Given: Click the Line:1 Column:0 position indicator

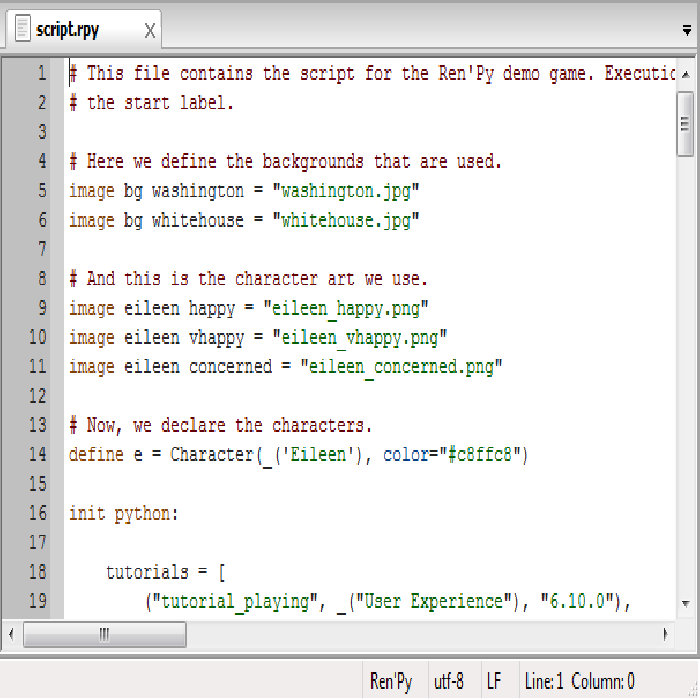Looking at the screenshot, I should [x=579, y=682].
